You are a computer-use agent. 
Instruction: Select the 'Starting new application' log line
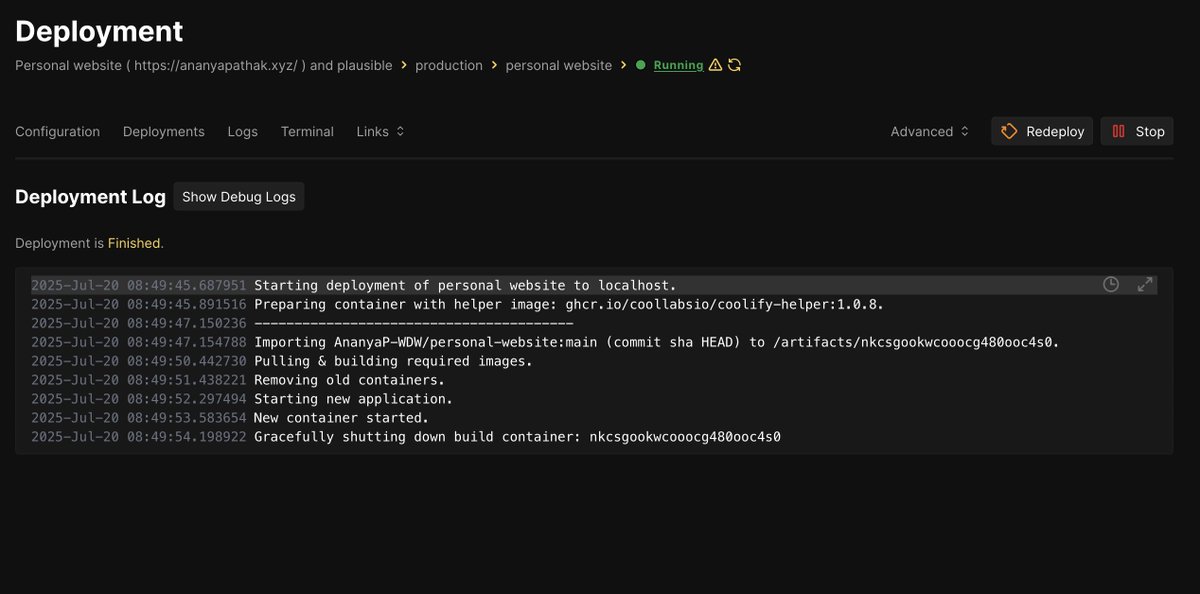pyautogui.click(x=594, y=399)
